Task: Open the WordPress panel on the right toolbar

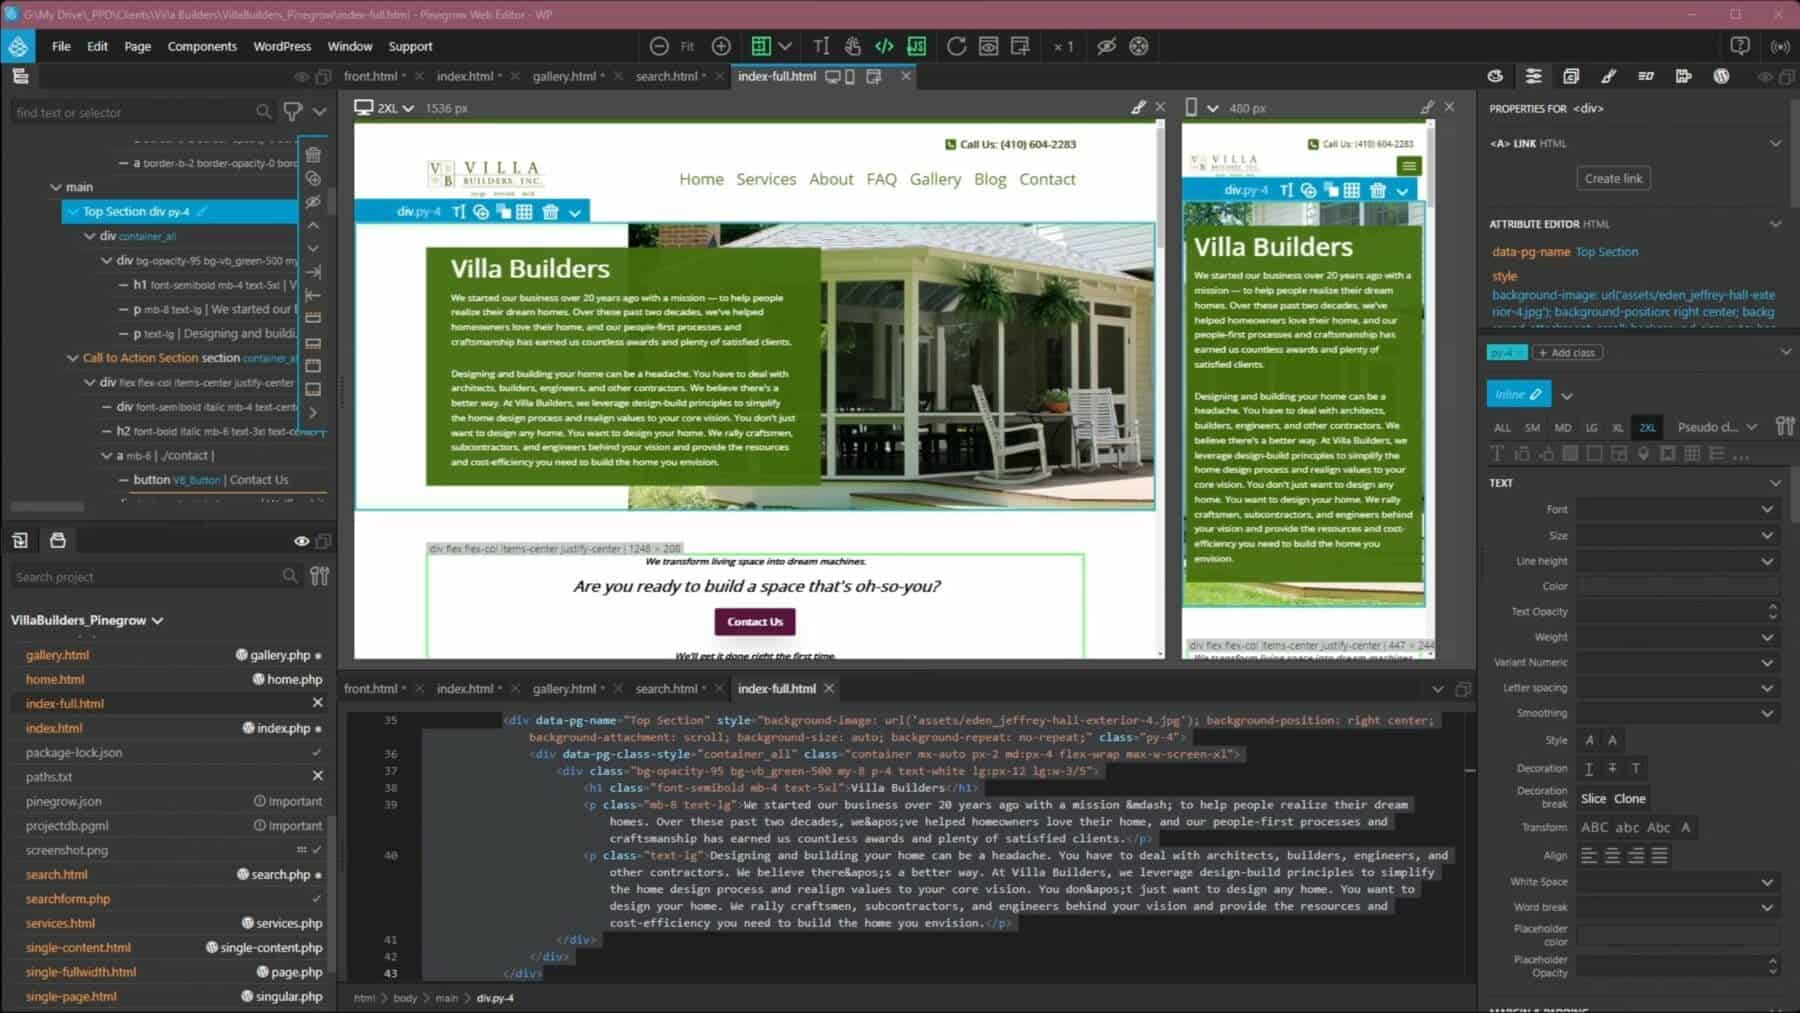Action: point(1721,76)
